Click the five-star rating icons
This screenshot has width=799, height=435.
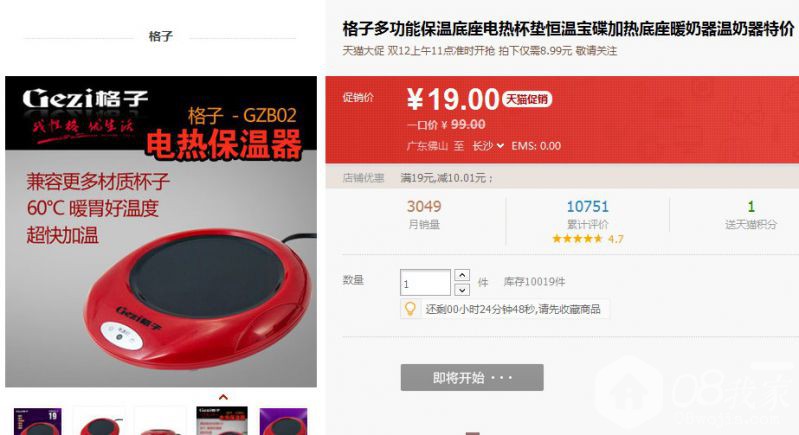(577, 238)
